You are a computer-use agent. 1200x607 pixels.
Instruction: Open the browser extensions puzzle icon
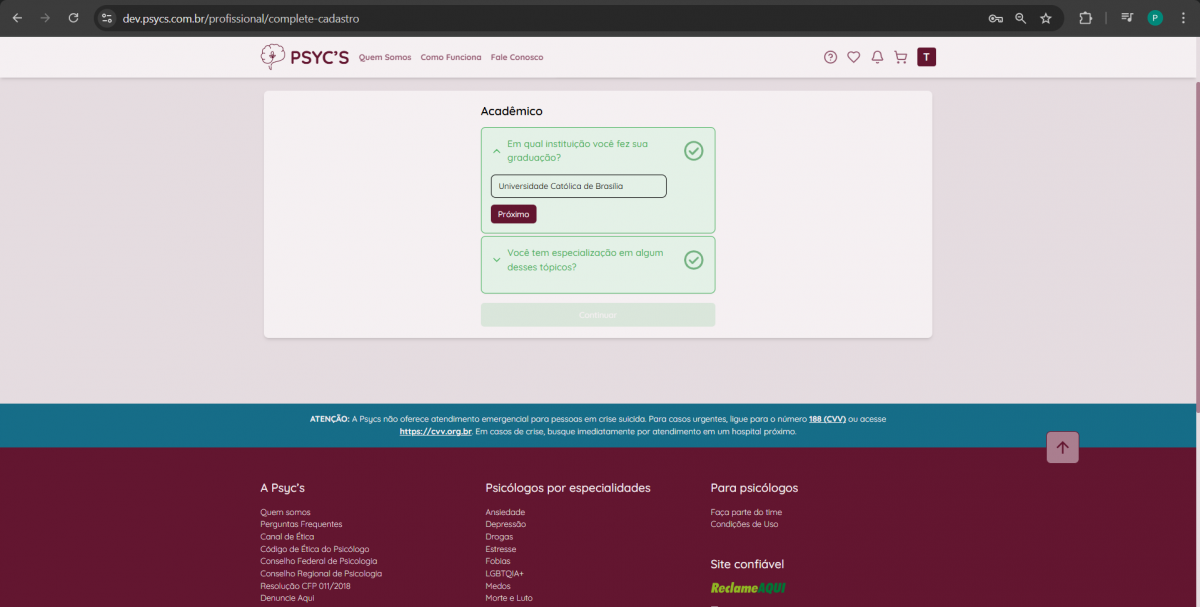click(x=1085, y=18)
